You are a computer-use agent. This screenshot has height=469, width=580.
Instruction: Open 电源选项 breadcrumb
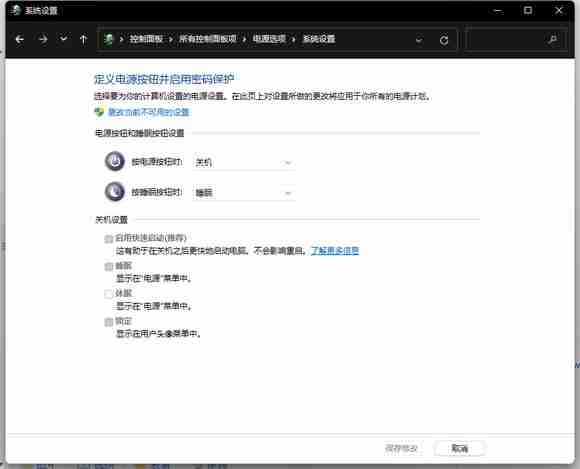tap(269, 39)
